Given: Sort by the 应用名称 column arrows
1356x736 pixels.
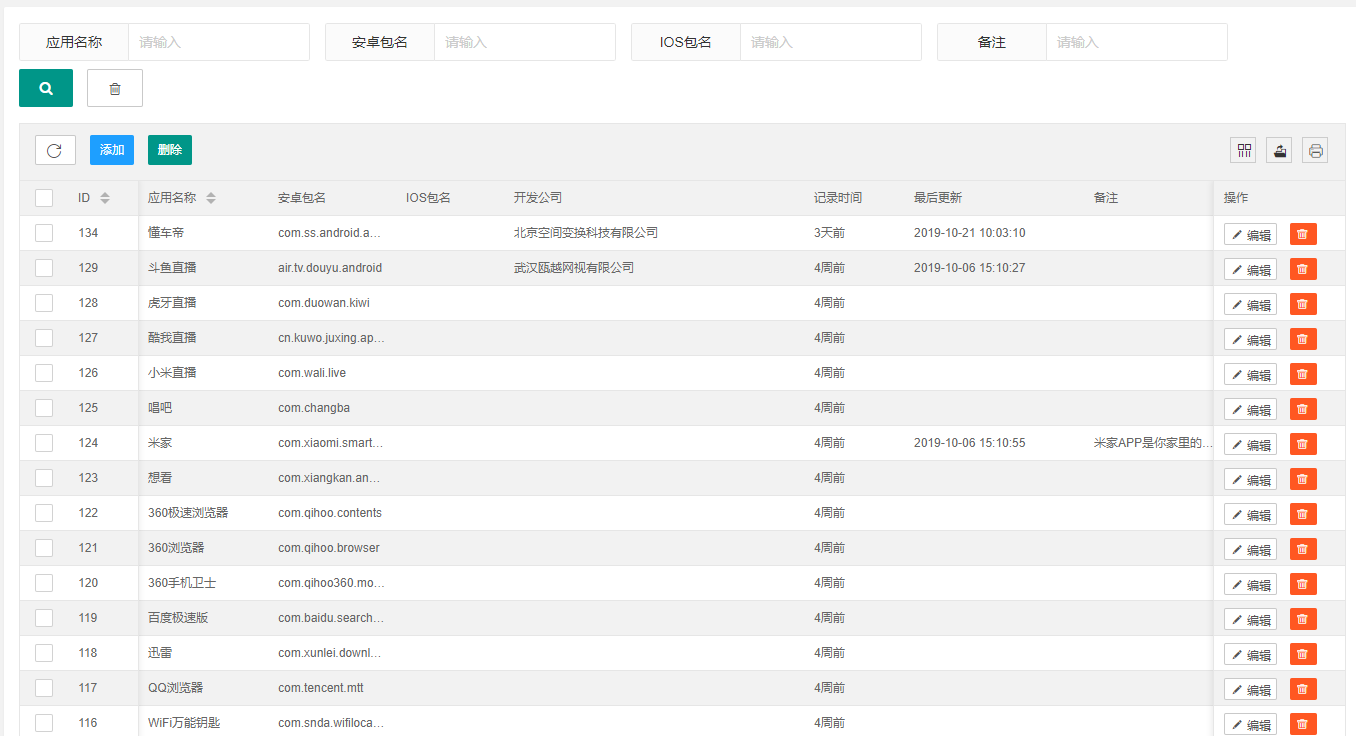Looking at the screenshot, I should click(x=211, y=198).
